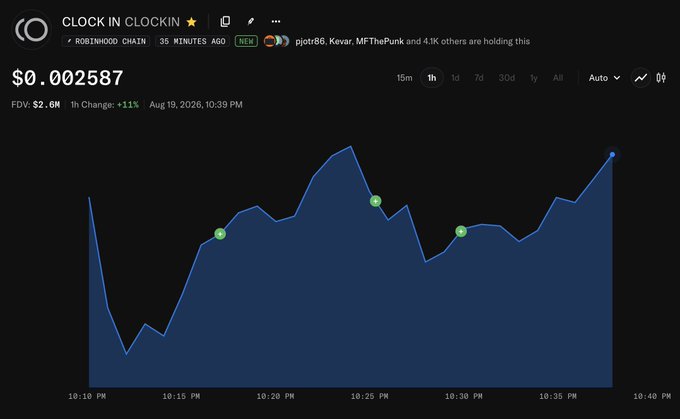Click the 10:25 PM axis label
Viewport: 680px width, 419px height.
[x=369, y=396]
